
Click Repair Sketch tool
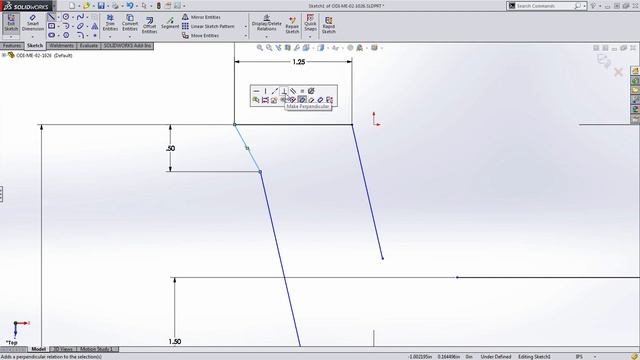292,25
